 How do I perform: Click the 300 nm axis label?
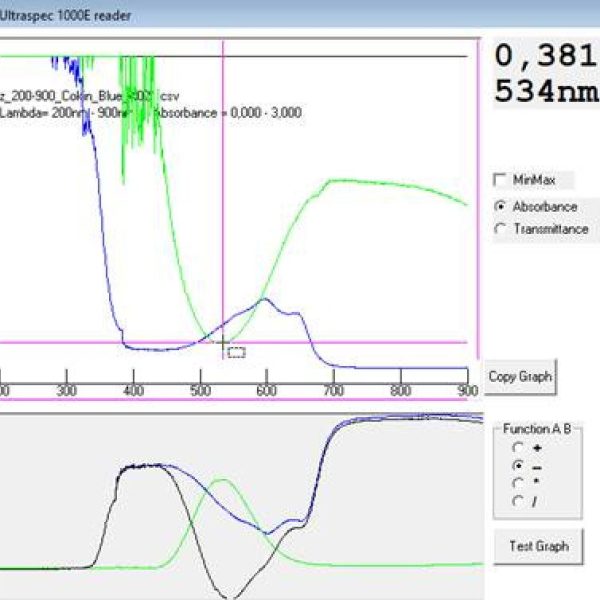67,391
